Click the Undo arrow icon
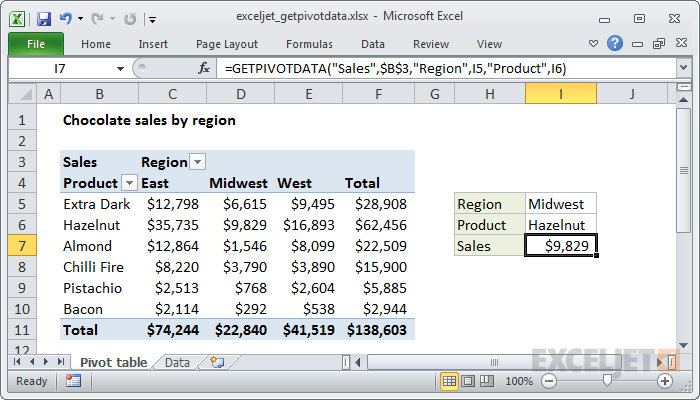This screenshot has height=400, width=700. tap(66, 18)
